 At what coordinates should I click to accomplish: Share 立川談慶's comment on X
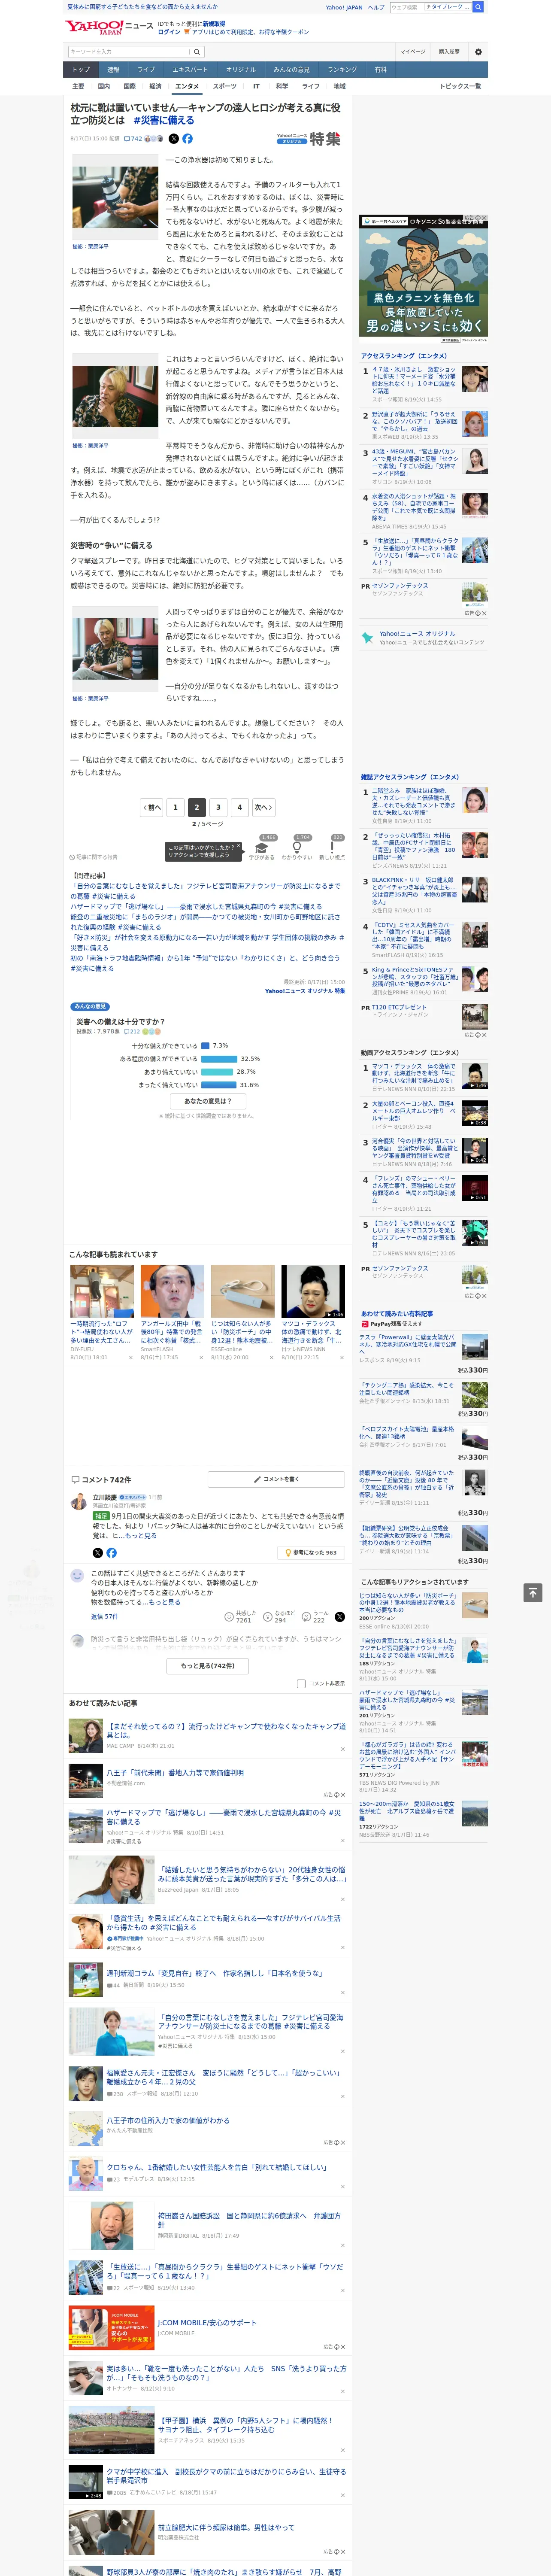pos(97,1552)
